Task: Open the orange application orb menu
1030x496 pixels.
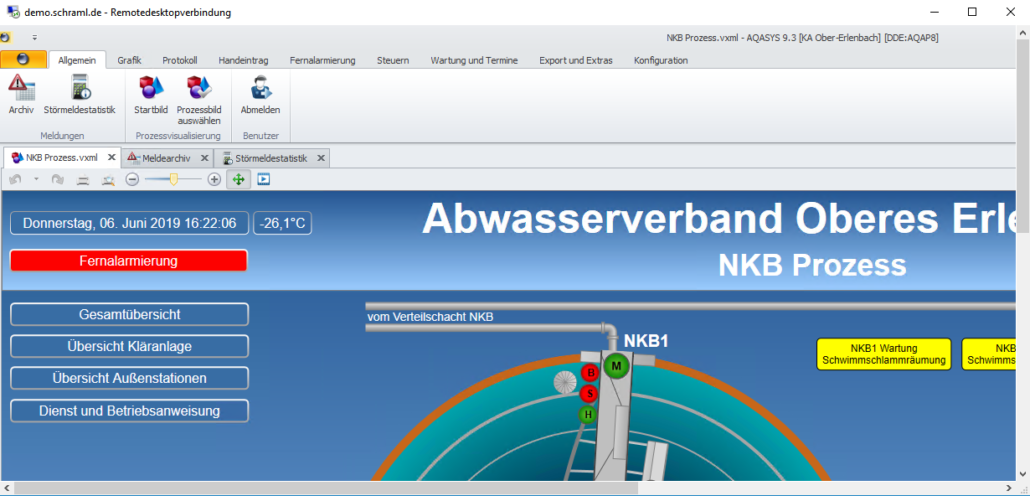Action: (24, 60)
